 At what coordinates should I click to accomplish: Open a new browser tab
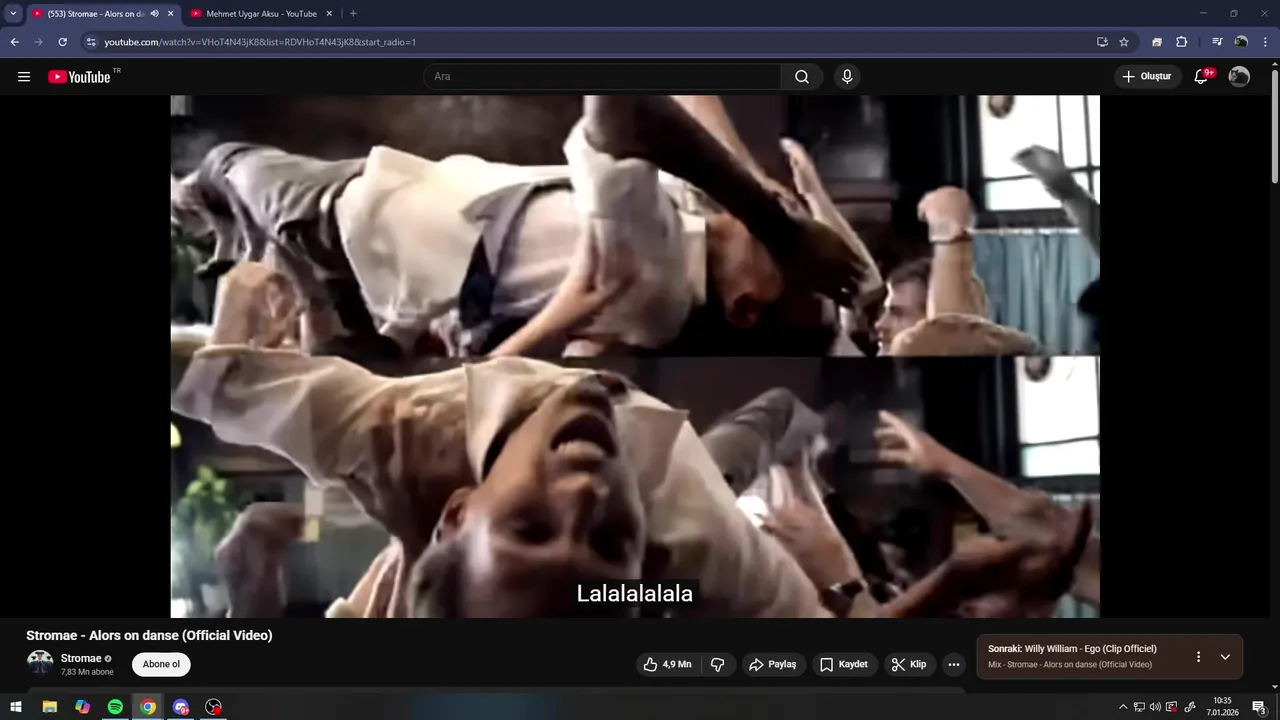coord(353,14)
